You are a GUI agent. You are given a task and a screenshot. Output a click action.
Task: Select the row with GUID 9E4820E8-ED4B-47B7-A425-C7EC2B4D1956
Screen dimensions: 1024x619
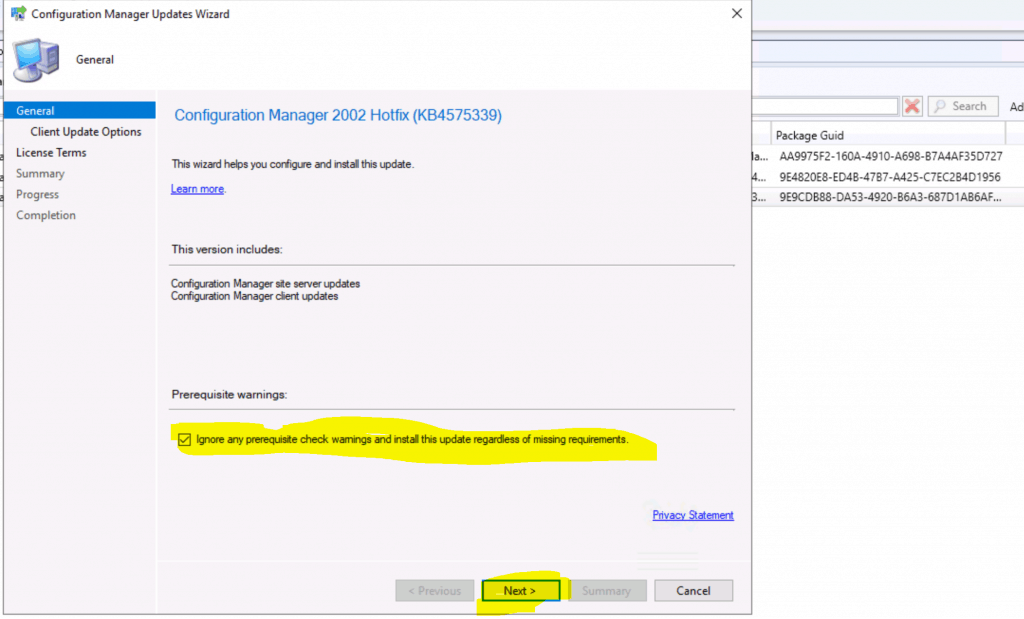click(888, 177)
